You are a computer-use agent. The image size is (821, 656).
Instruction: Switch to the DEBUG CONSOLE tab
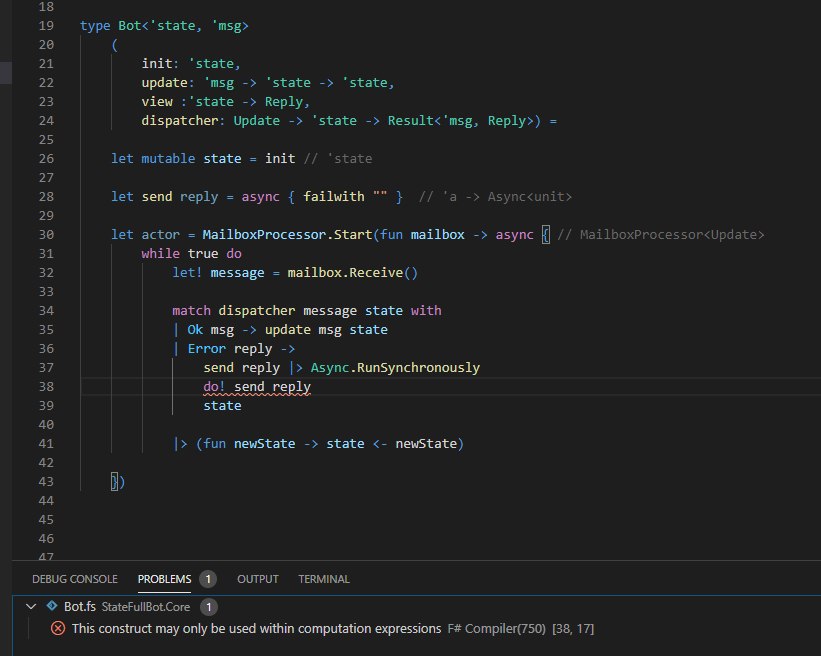[74, 579]
